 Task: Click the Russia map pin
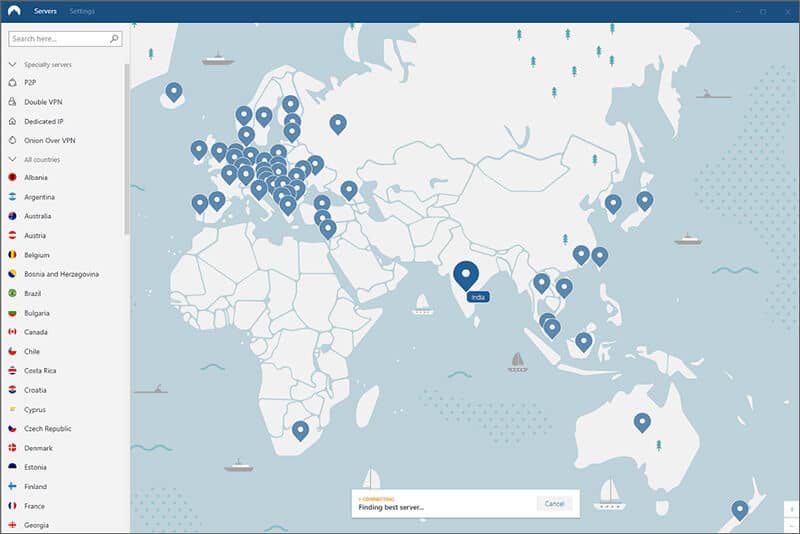338,124
